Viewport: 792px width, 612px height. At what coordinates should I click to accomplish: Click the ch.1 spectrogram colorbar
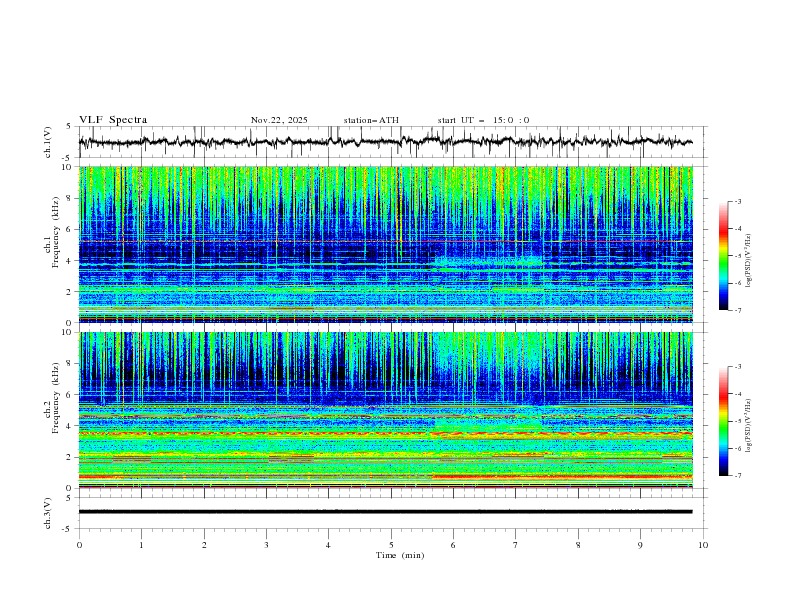coord(723,256)
